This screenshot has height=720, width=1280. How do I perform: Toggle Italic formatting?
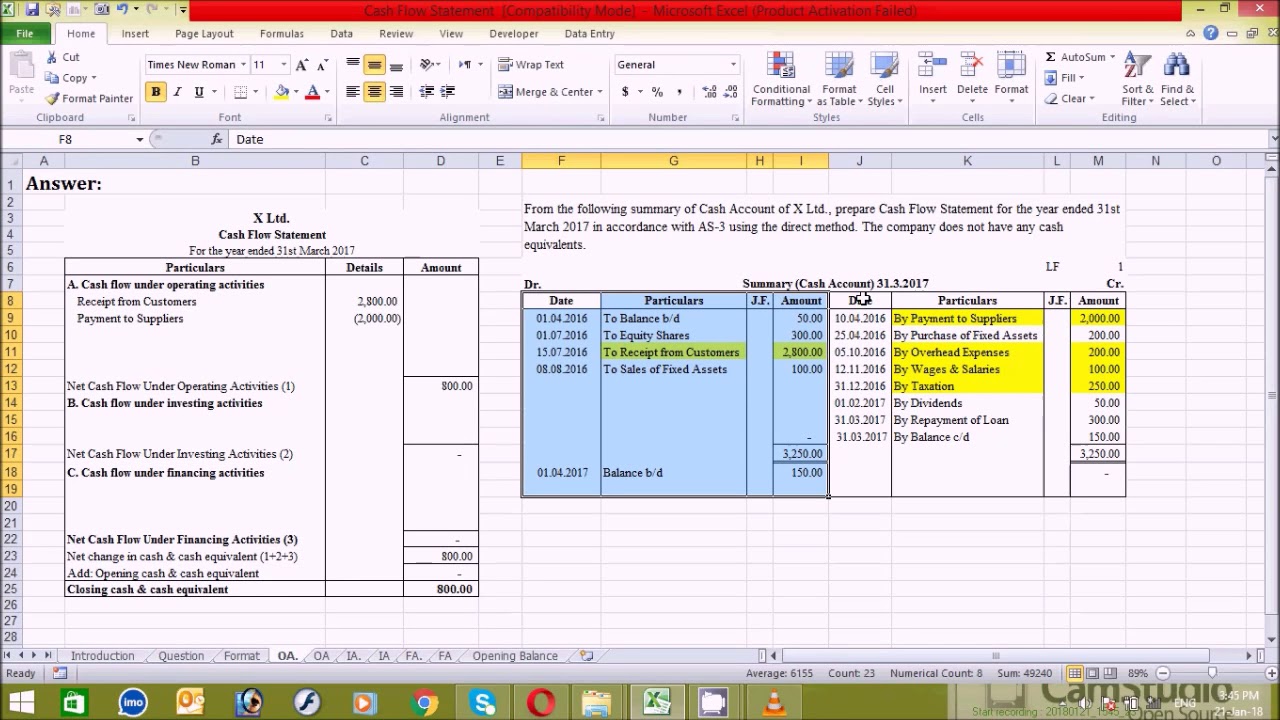click(177, 91)
